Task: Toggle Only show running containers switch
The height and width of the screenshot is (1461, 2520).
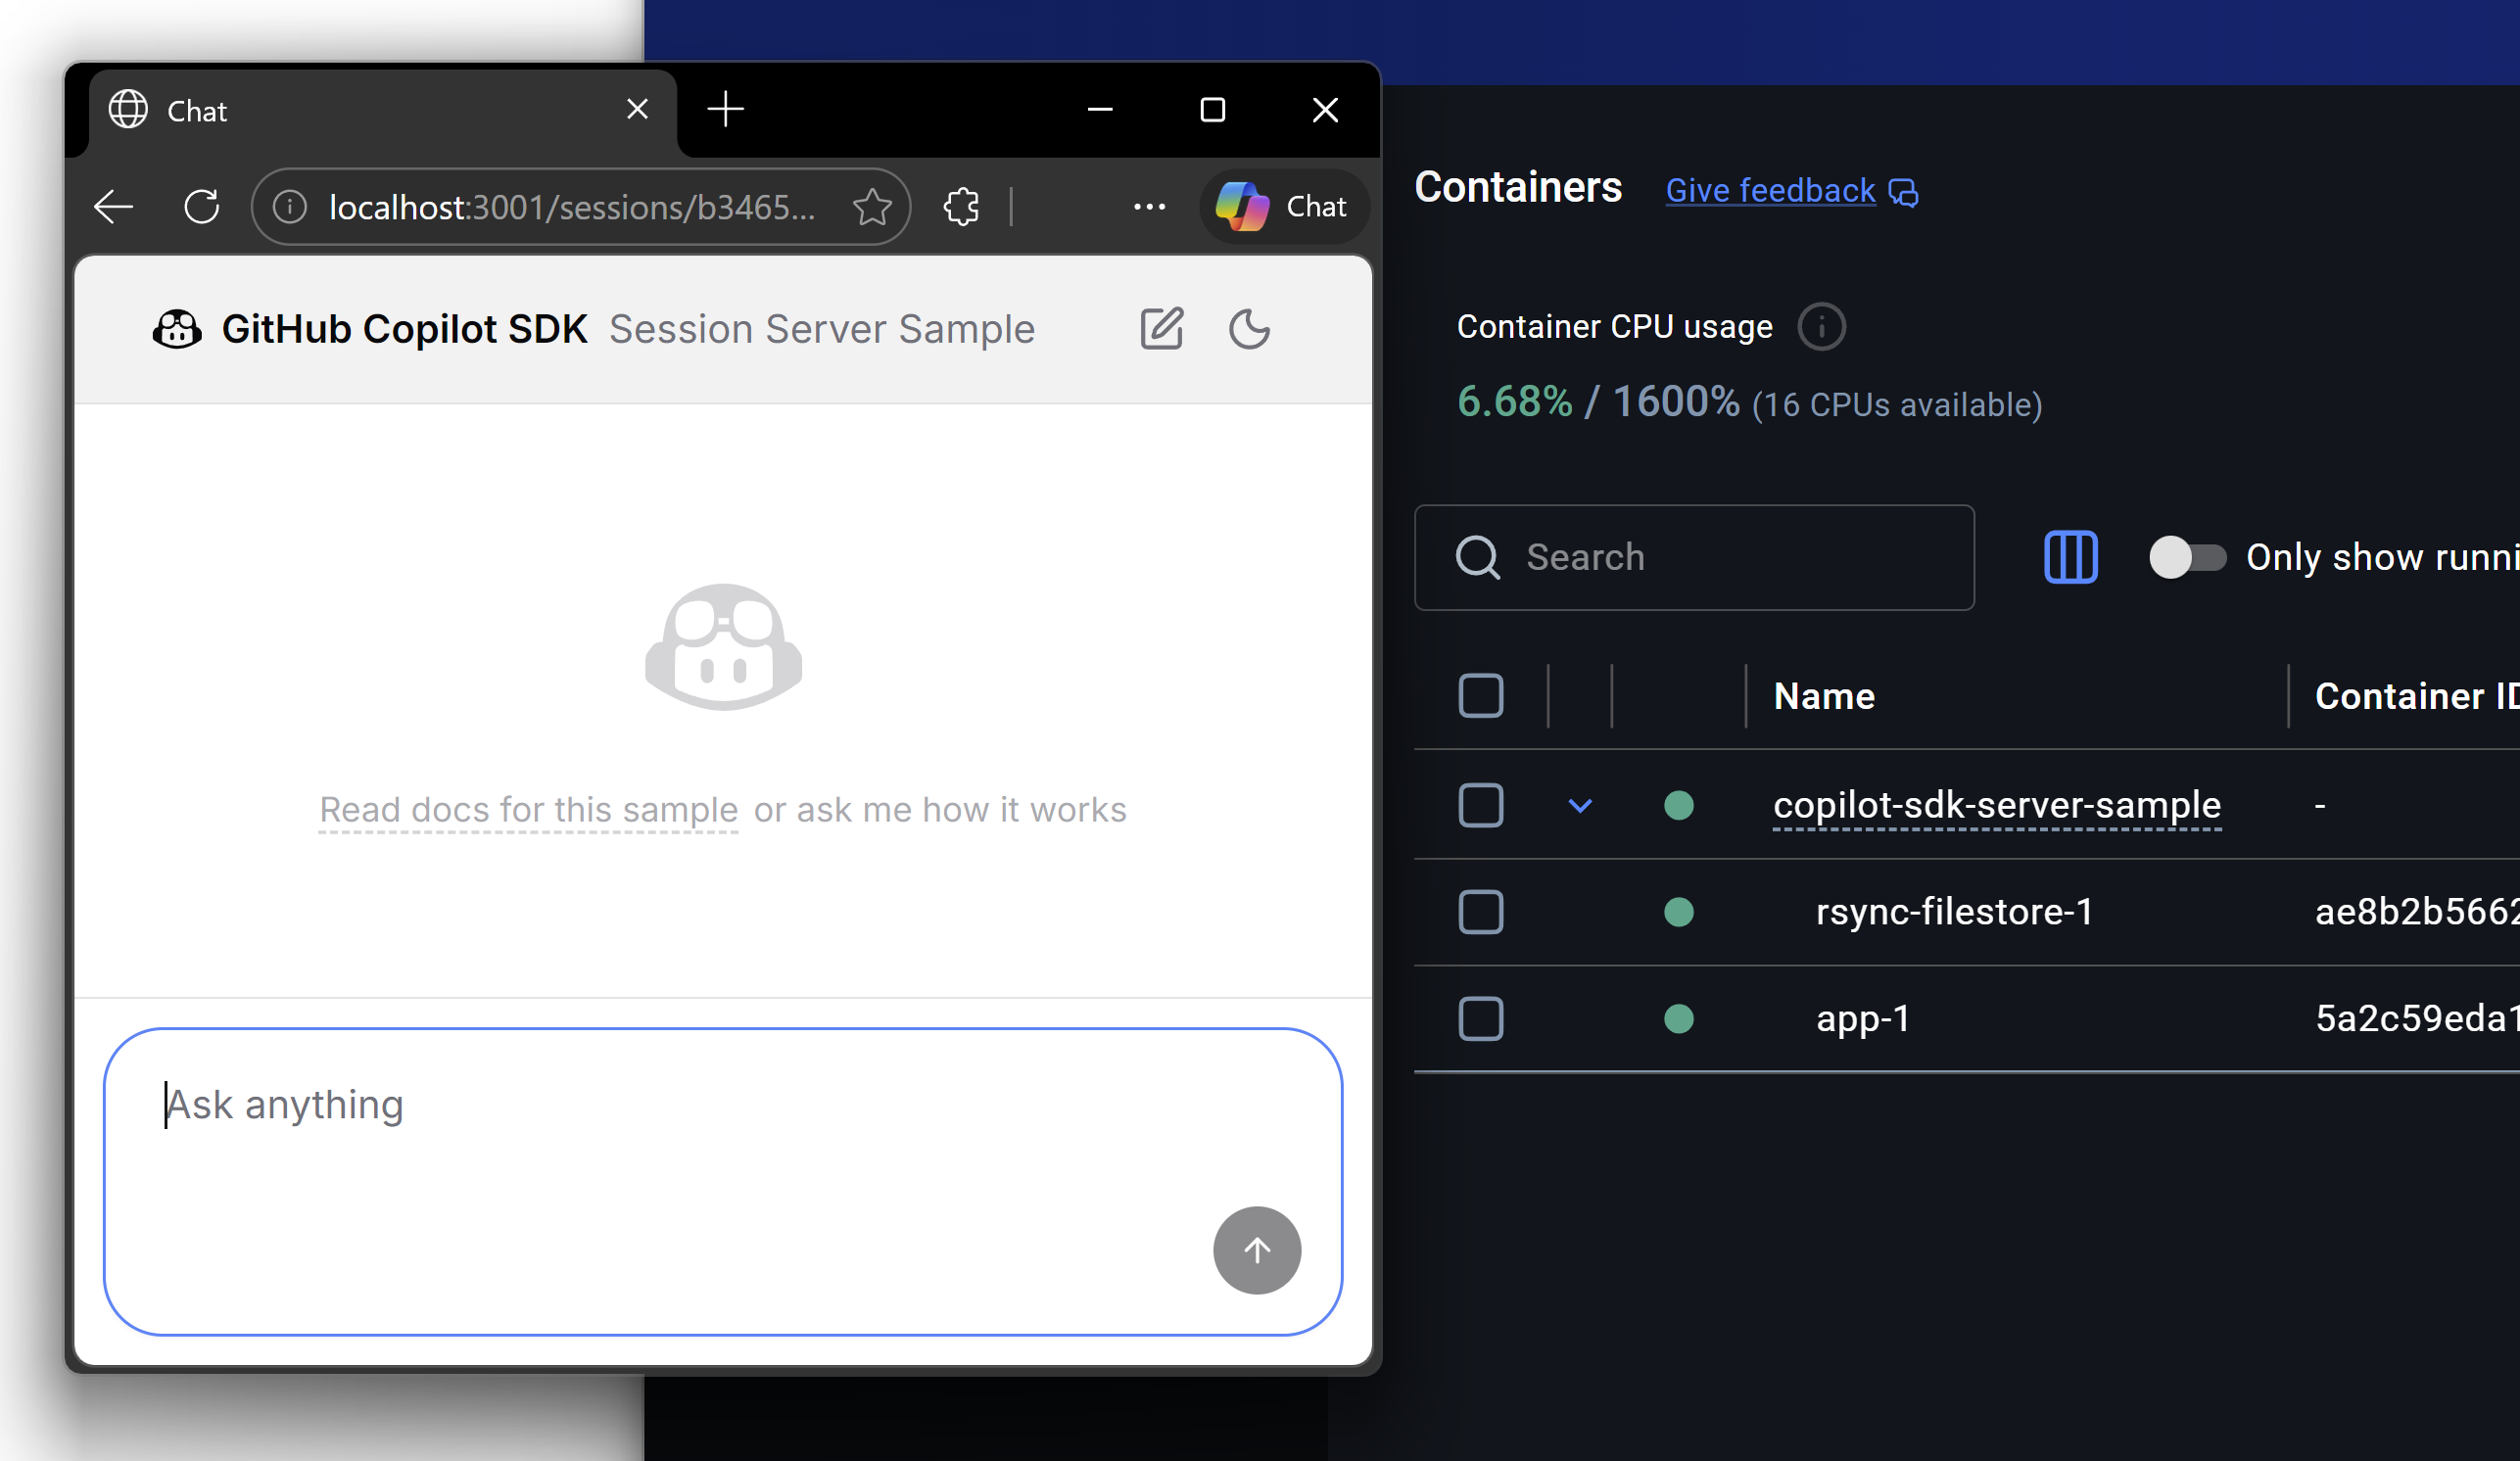Action: [x=2187, y=557]
